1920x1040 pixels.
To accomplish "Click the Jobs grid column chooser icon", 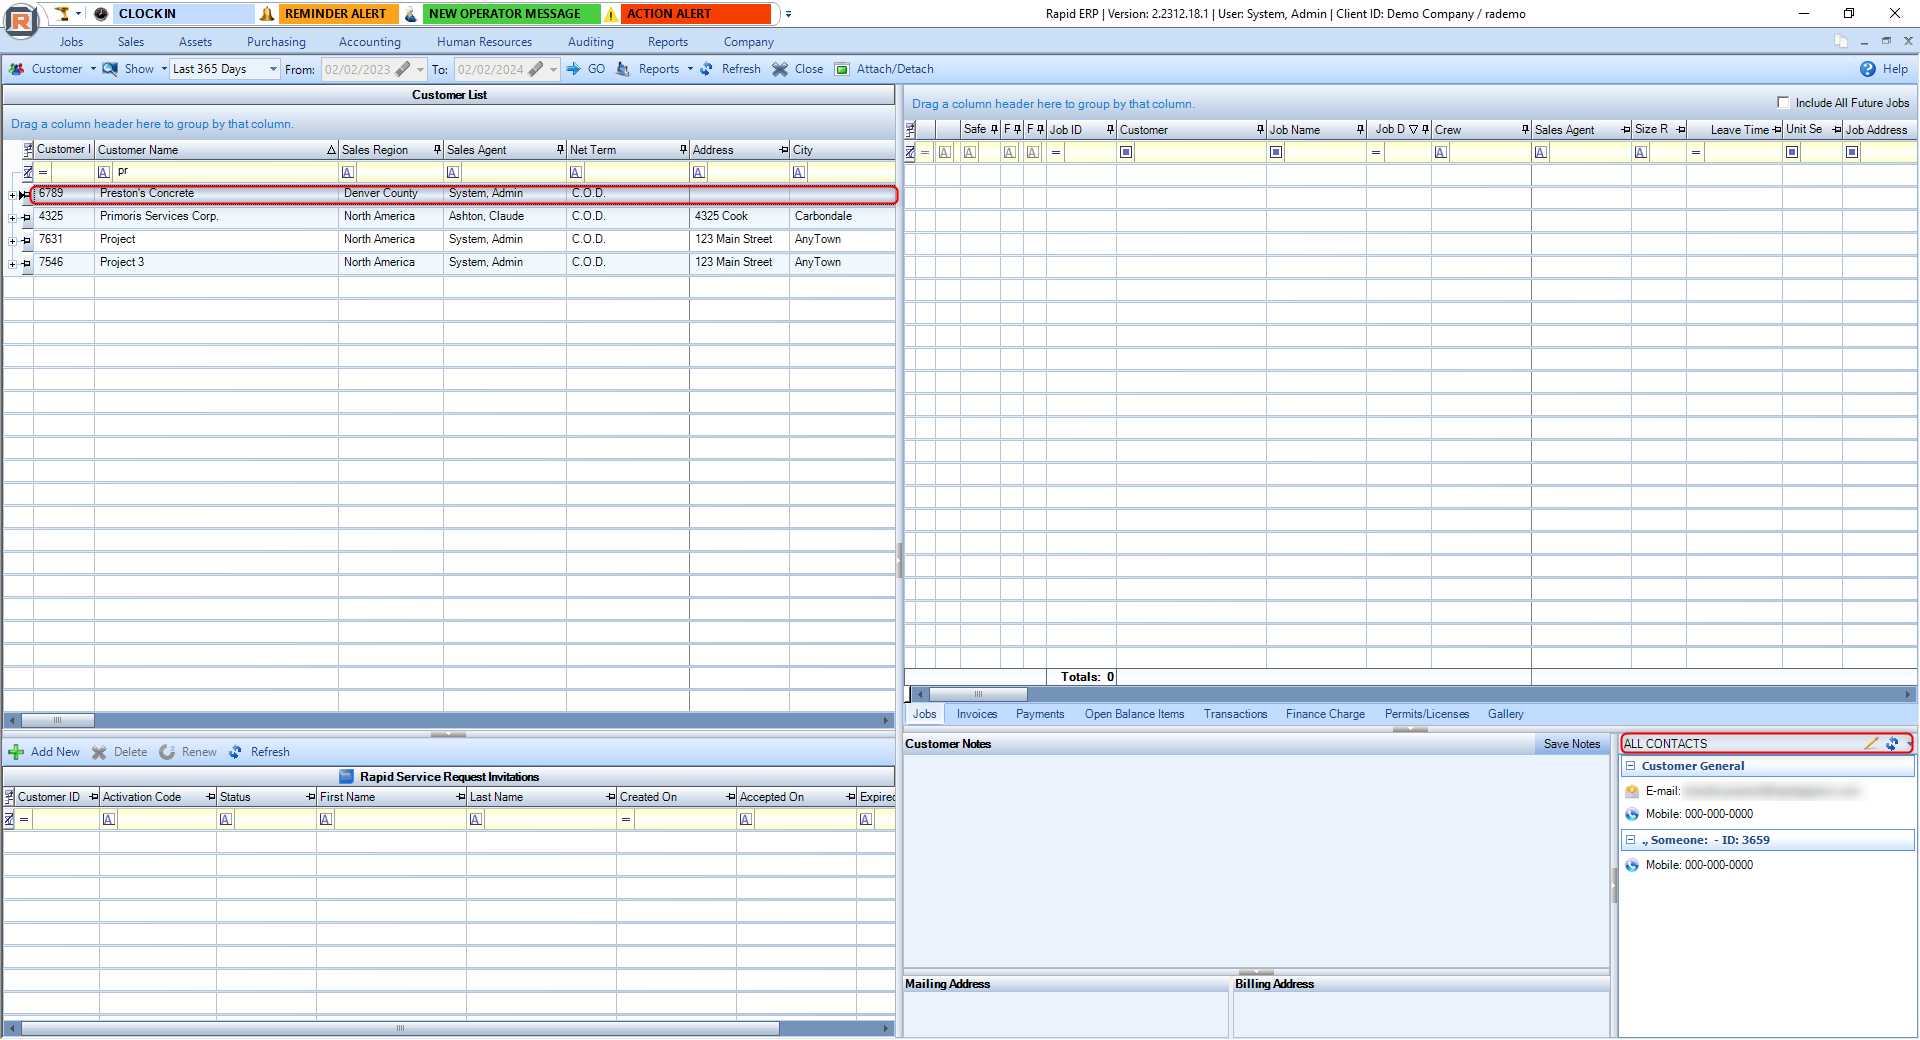I will [x=910, y=130].
